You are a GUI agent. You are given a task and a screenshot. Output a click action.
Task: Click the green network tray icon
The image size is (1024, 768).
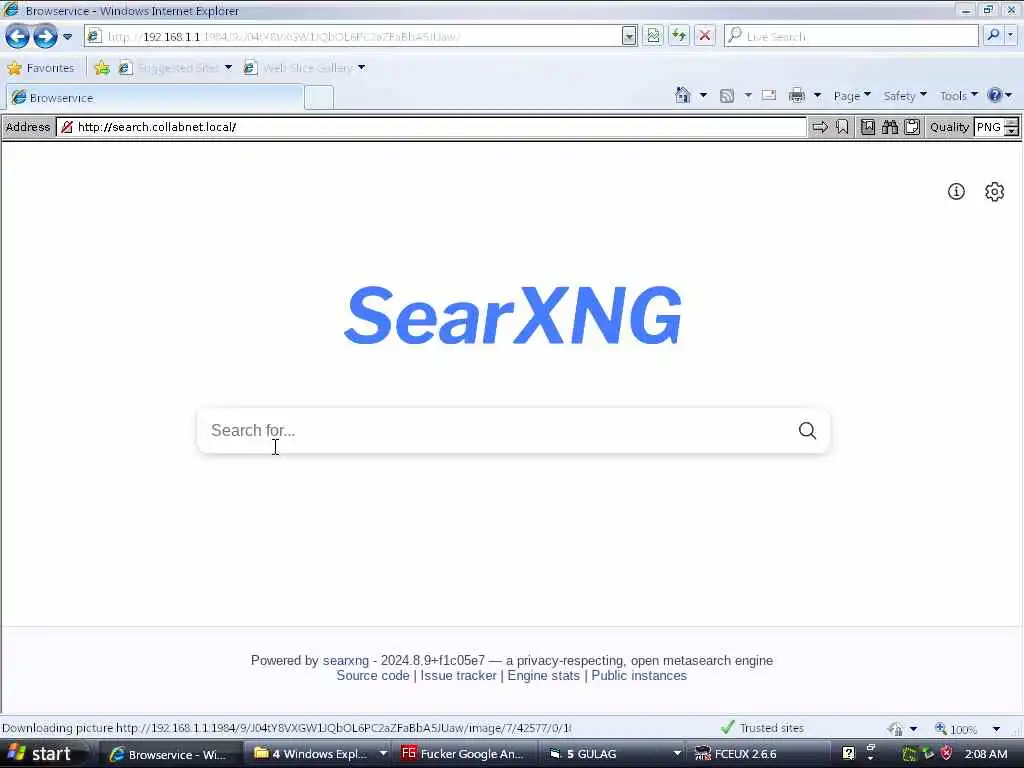927,754
